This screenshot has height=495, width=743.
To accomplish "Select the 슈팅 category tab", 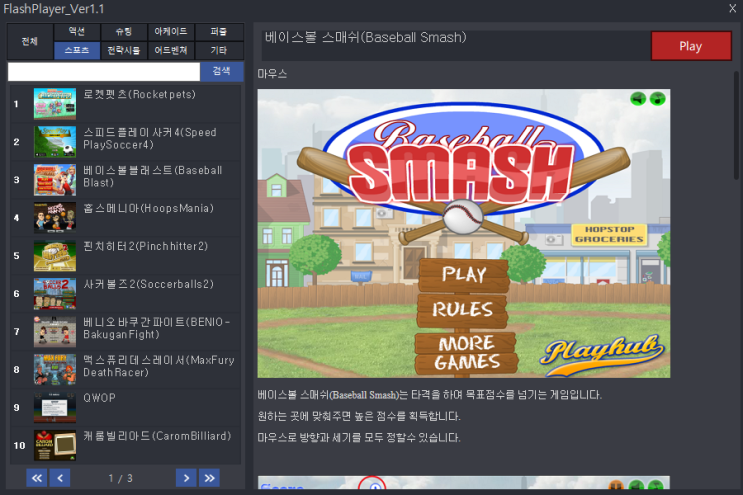I will click(124, 32).
